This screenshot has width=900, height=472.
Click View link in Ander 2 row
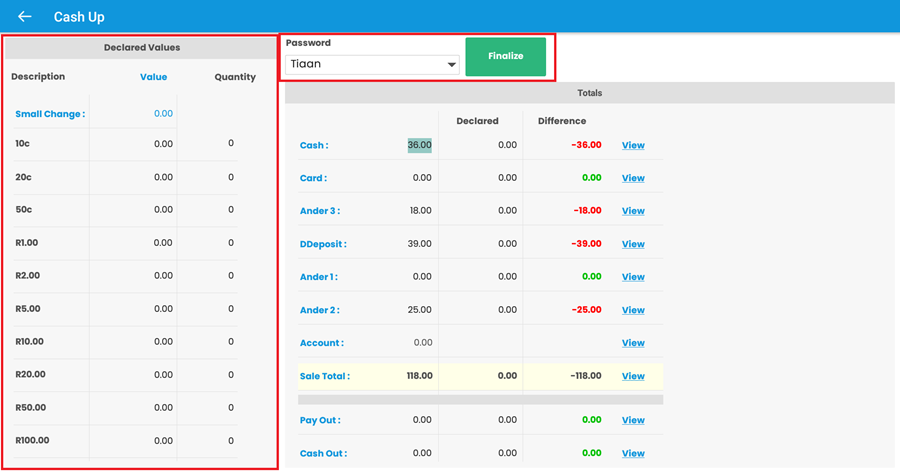633,310
